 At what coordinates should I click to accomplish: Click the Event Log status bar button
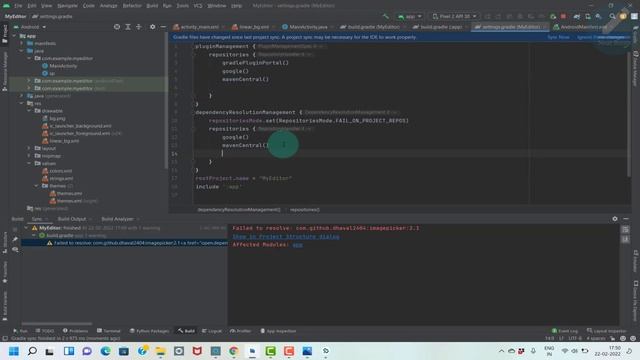pyautogui.click(x=565, y=331)
